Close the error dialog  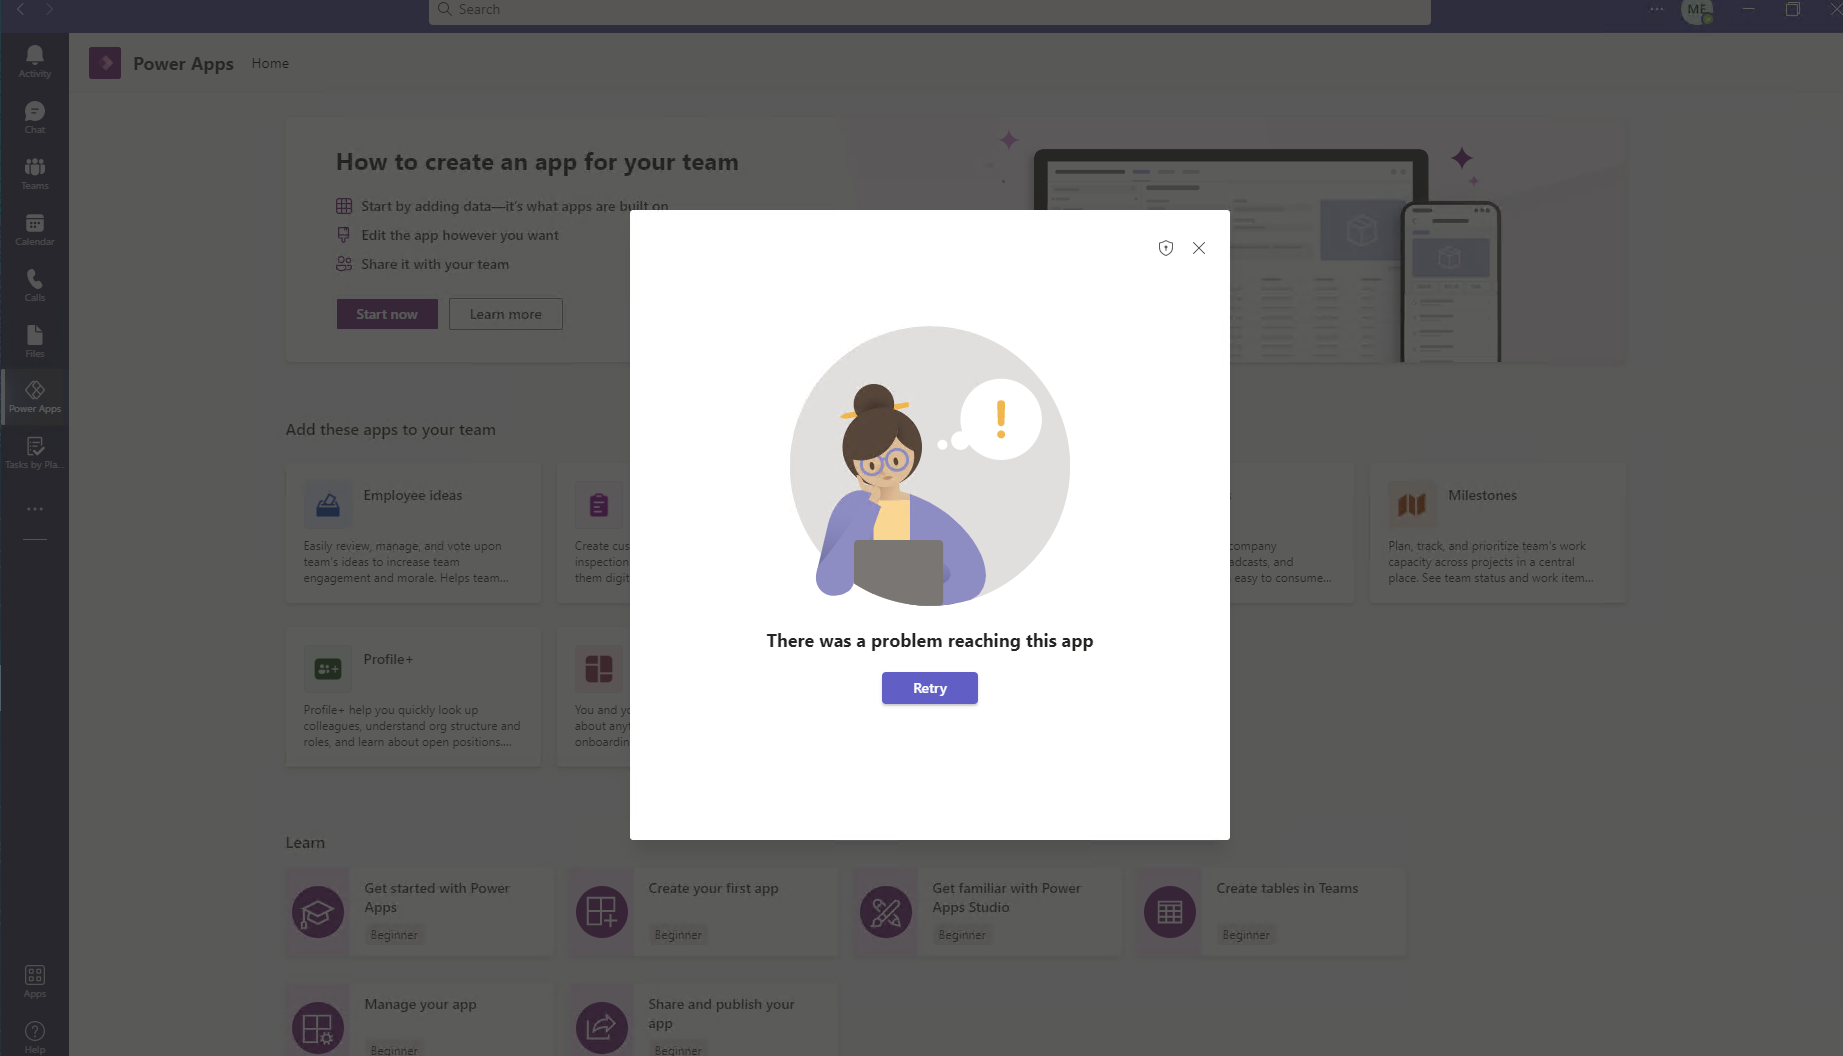click(1199, 248)
